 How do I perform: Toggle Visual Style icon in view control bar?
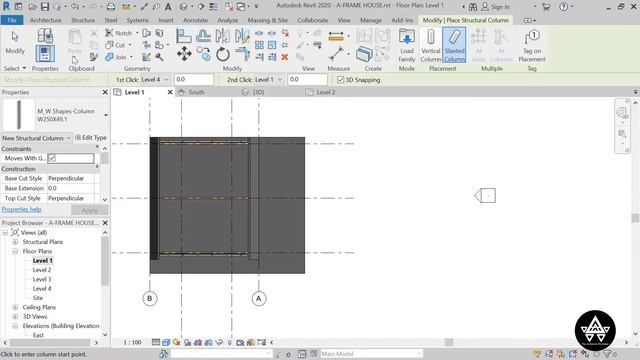166,342
